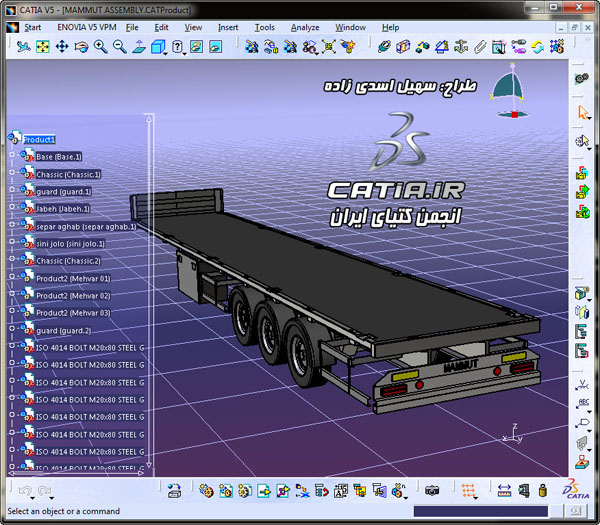Click the 3D compass in viewport
The image size is (600, 525).
[x=510, y=91]
